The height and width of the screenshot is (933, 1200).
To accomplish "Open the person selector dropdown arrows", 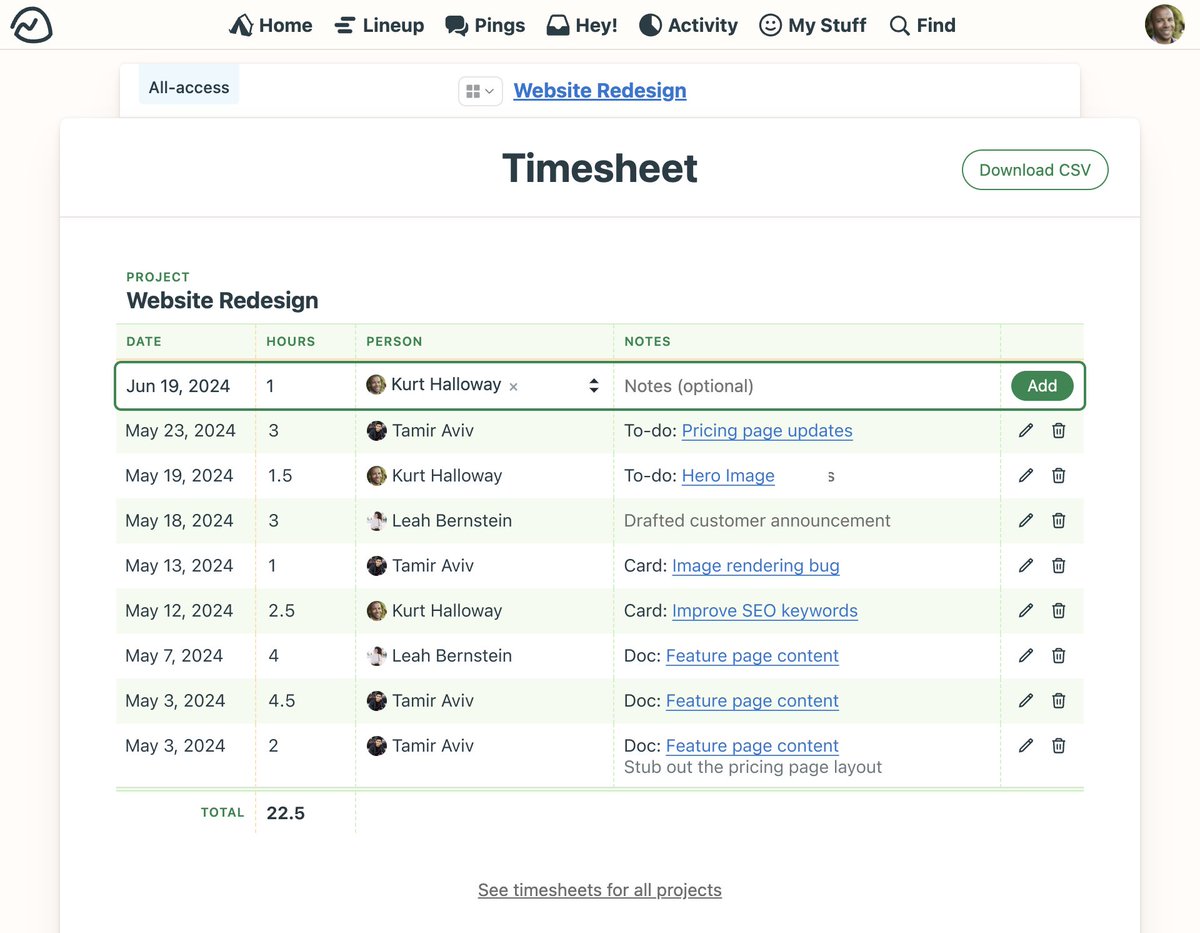I will [593, 386].
